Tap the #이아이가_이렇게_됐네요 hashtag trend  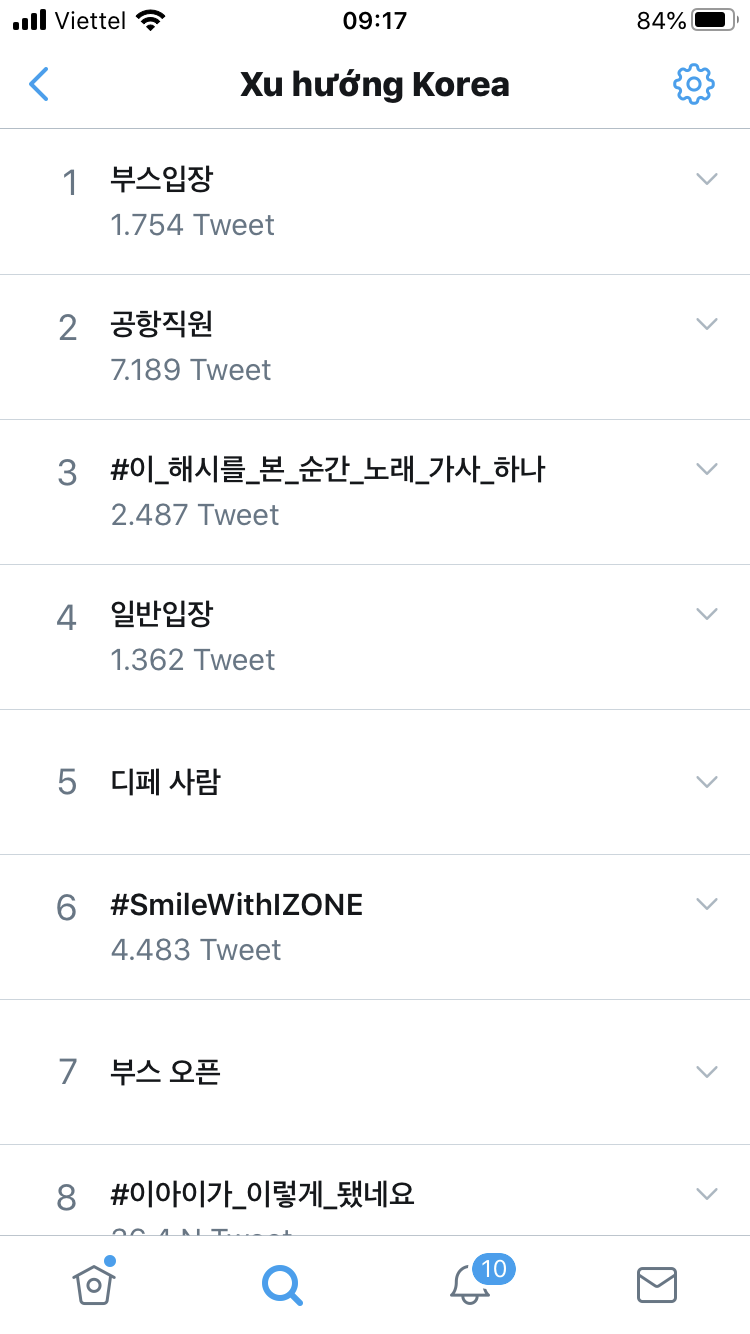coord(263,1194)
